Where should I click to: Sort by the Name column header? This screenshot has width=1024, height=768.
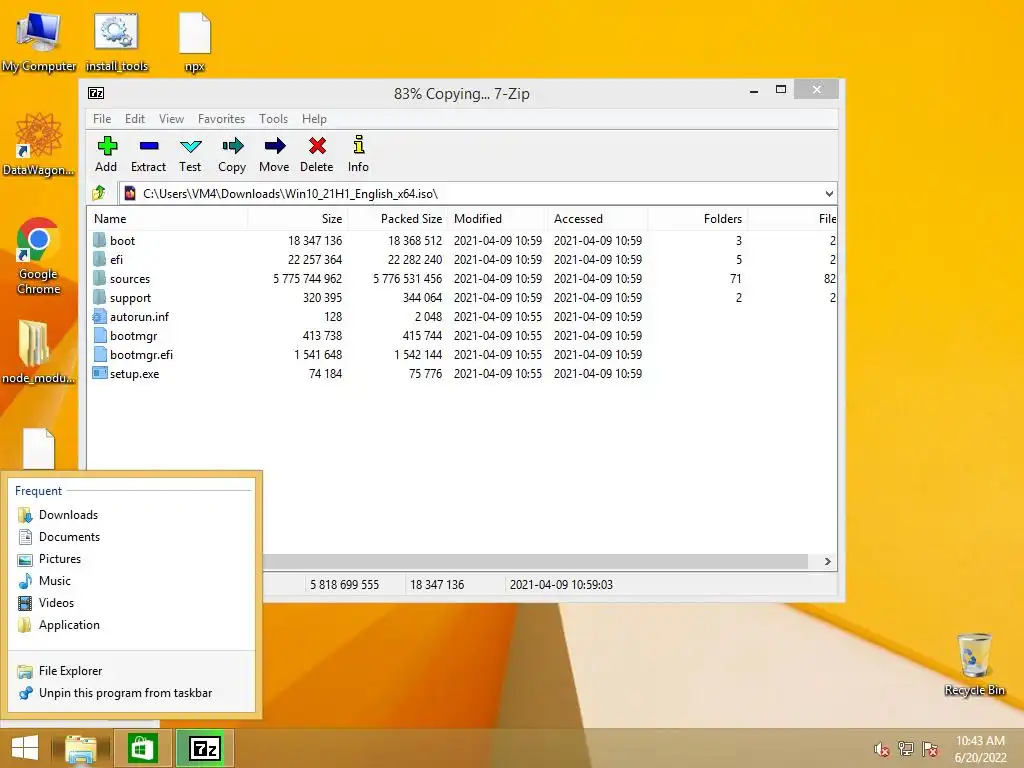(x=167, y=219)
